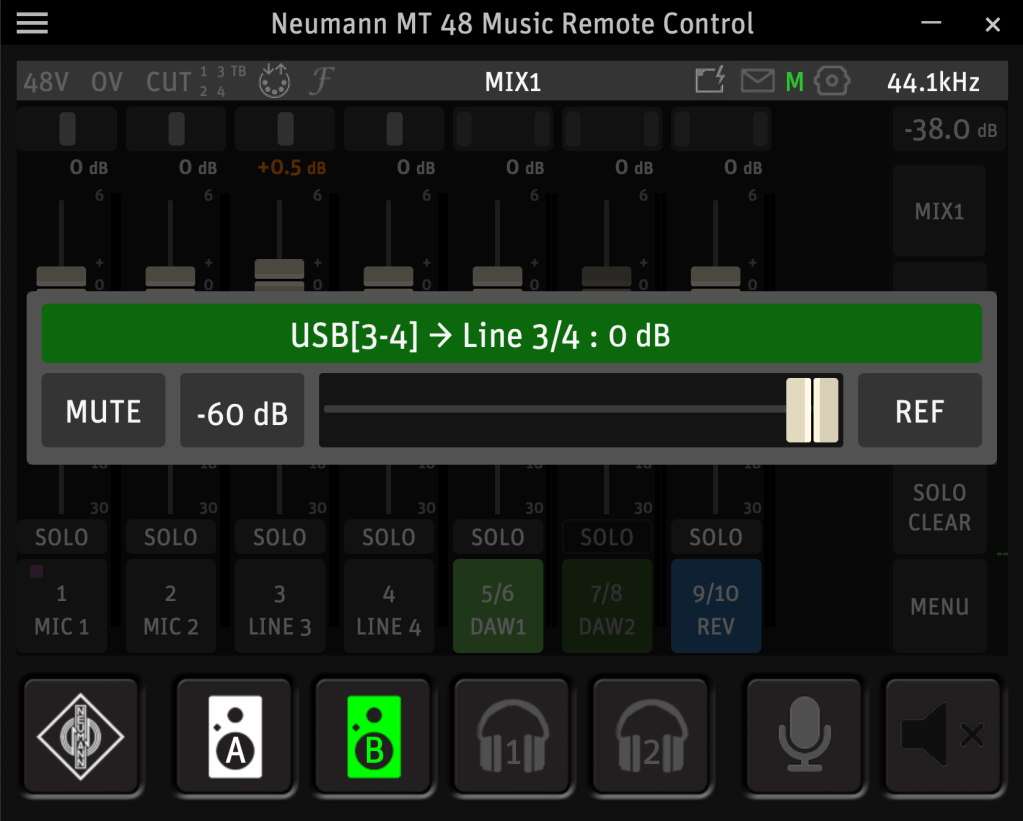Open the MIX1 mixer selector

[x=938, y=212]
